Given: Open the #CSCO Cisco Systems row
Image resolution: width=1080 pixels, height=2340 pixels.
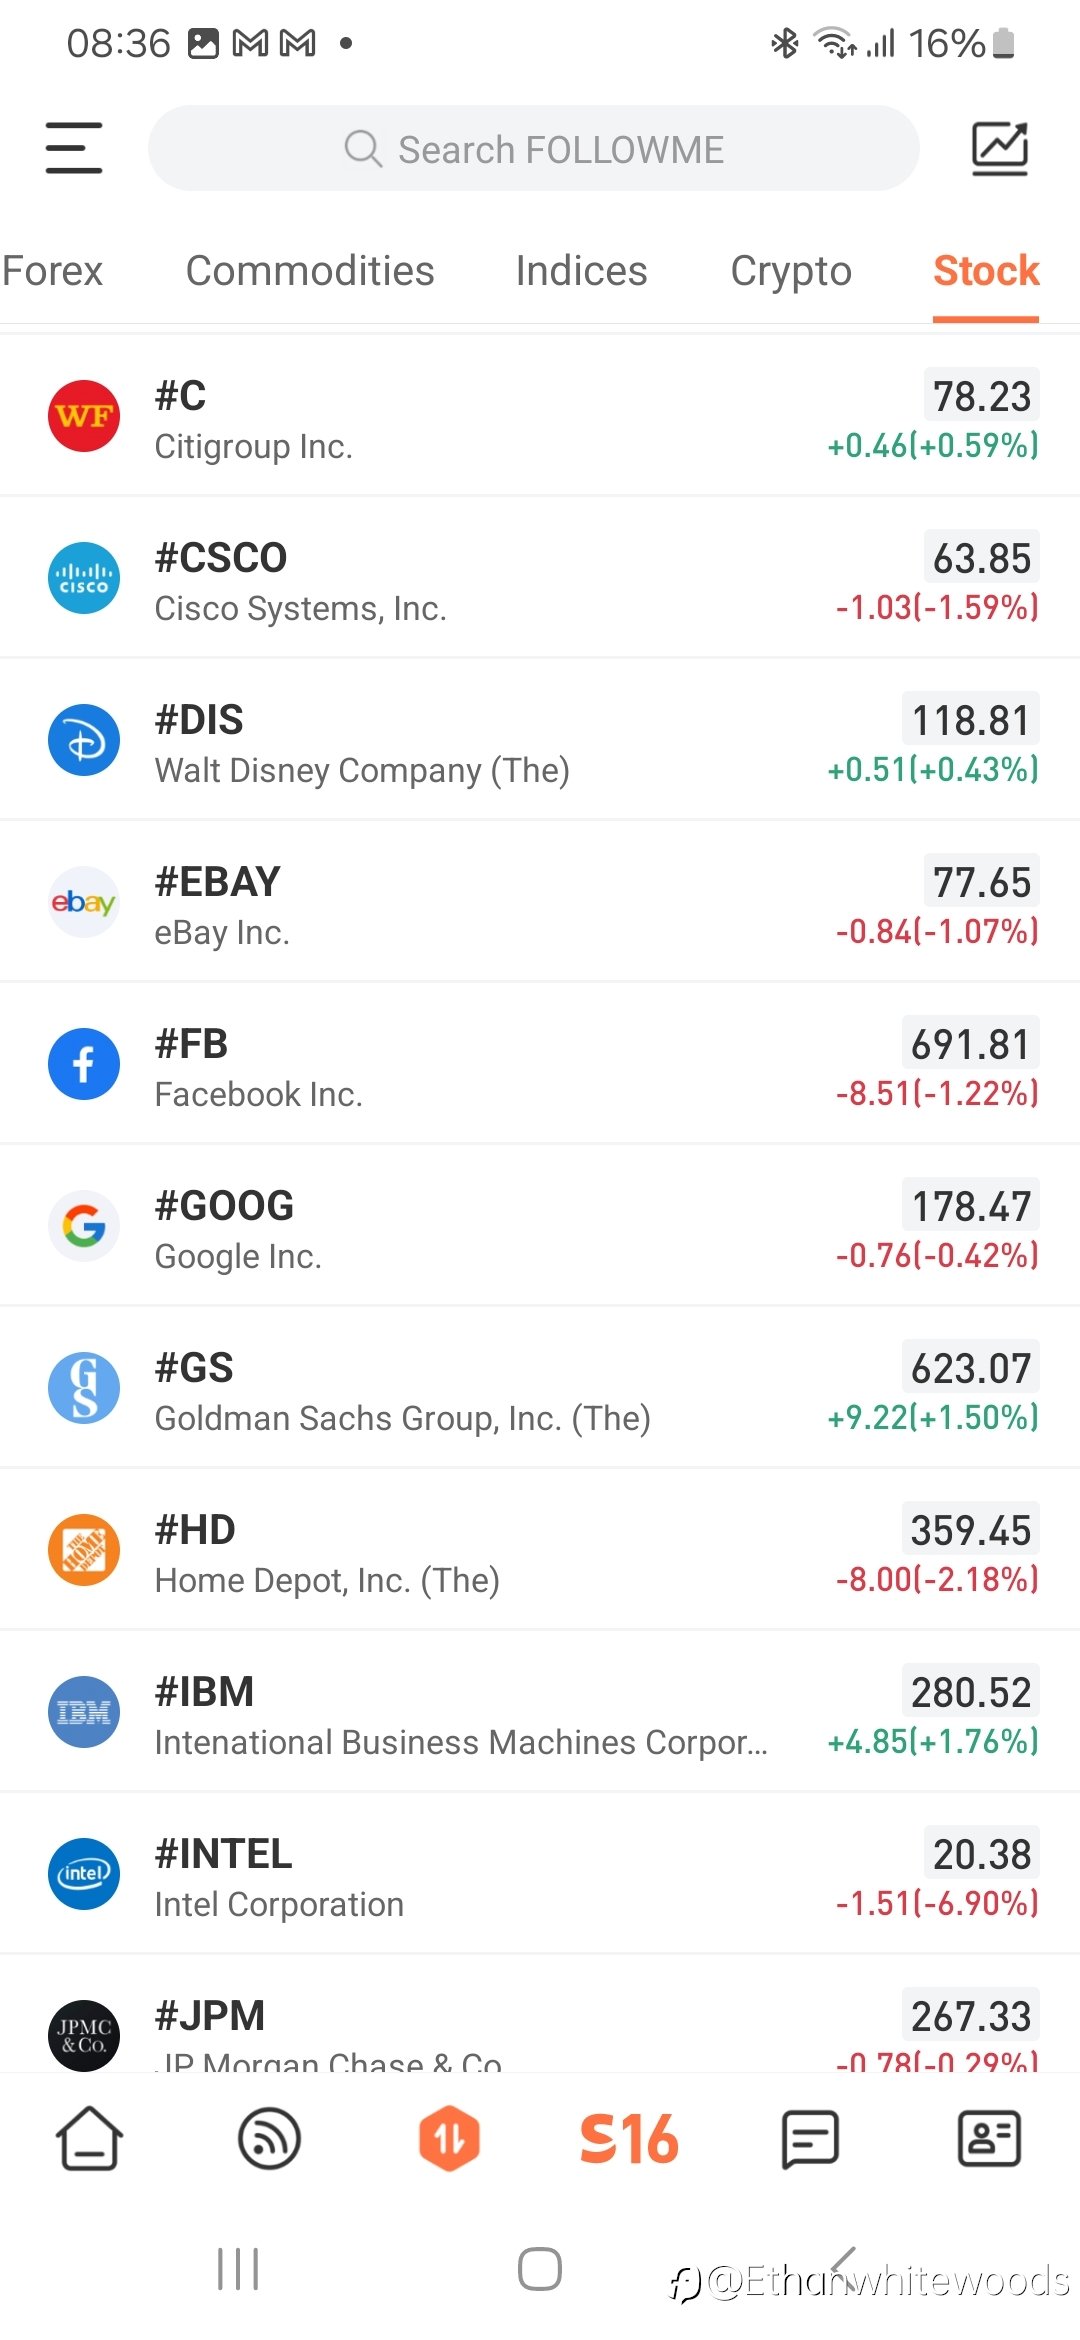Looking at the screenshot, I should pos(540,579).
